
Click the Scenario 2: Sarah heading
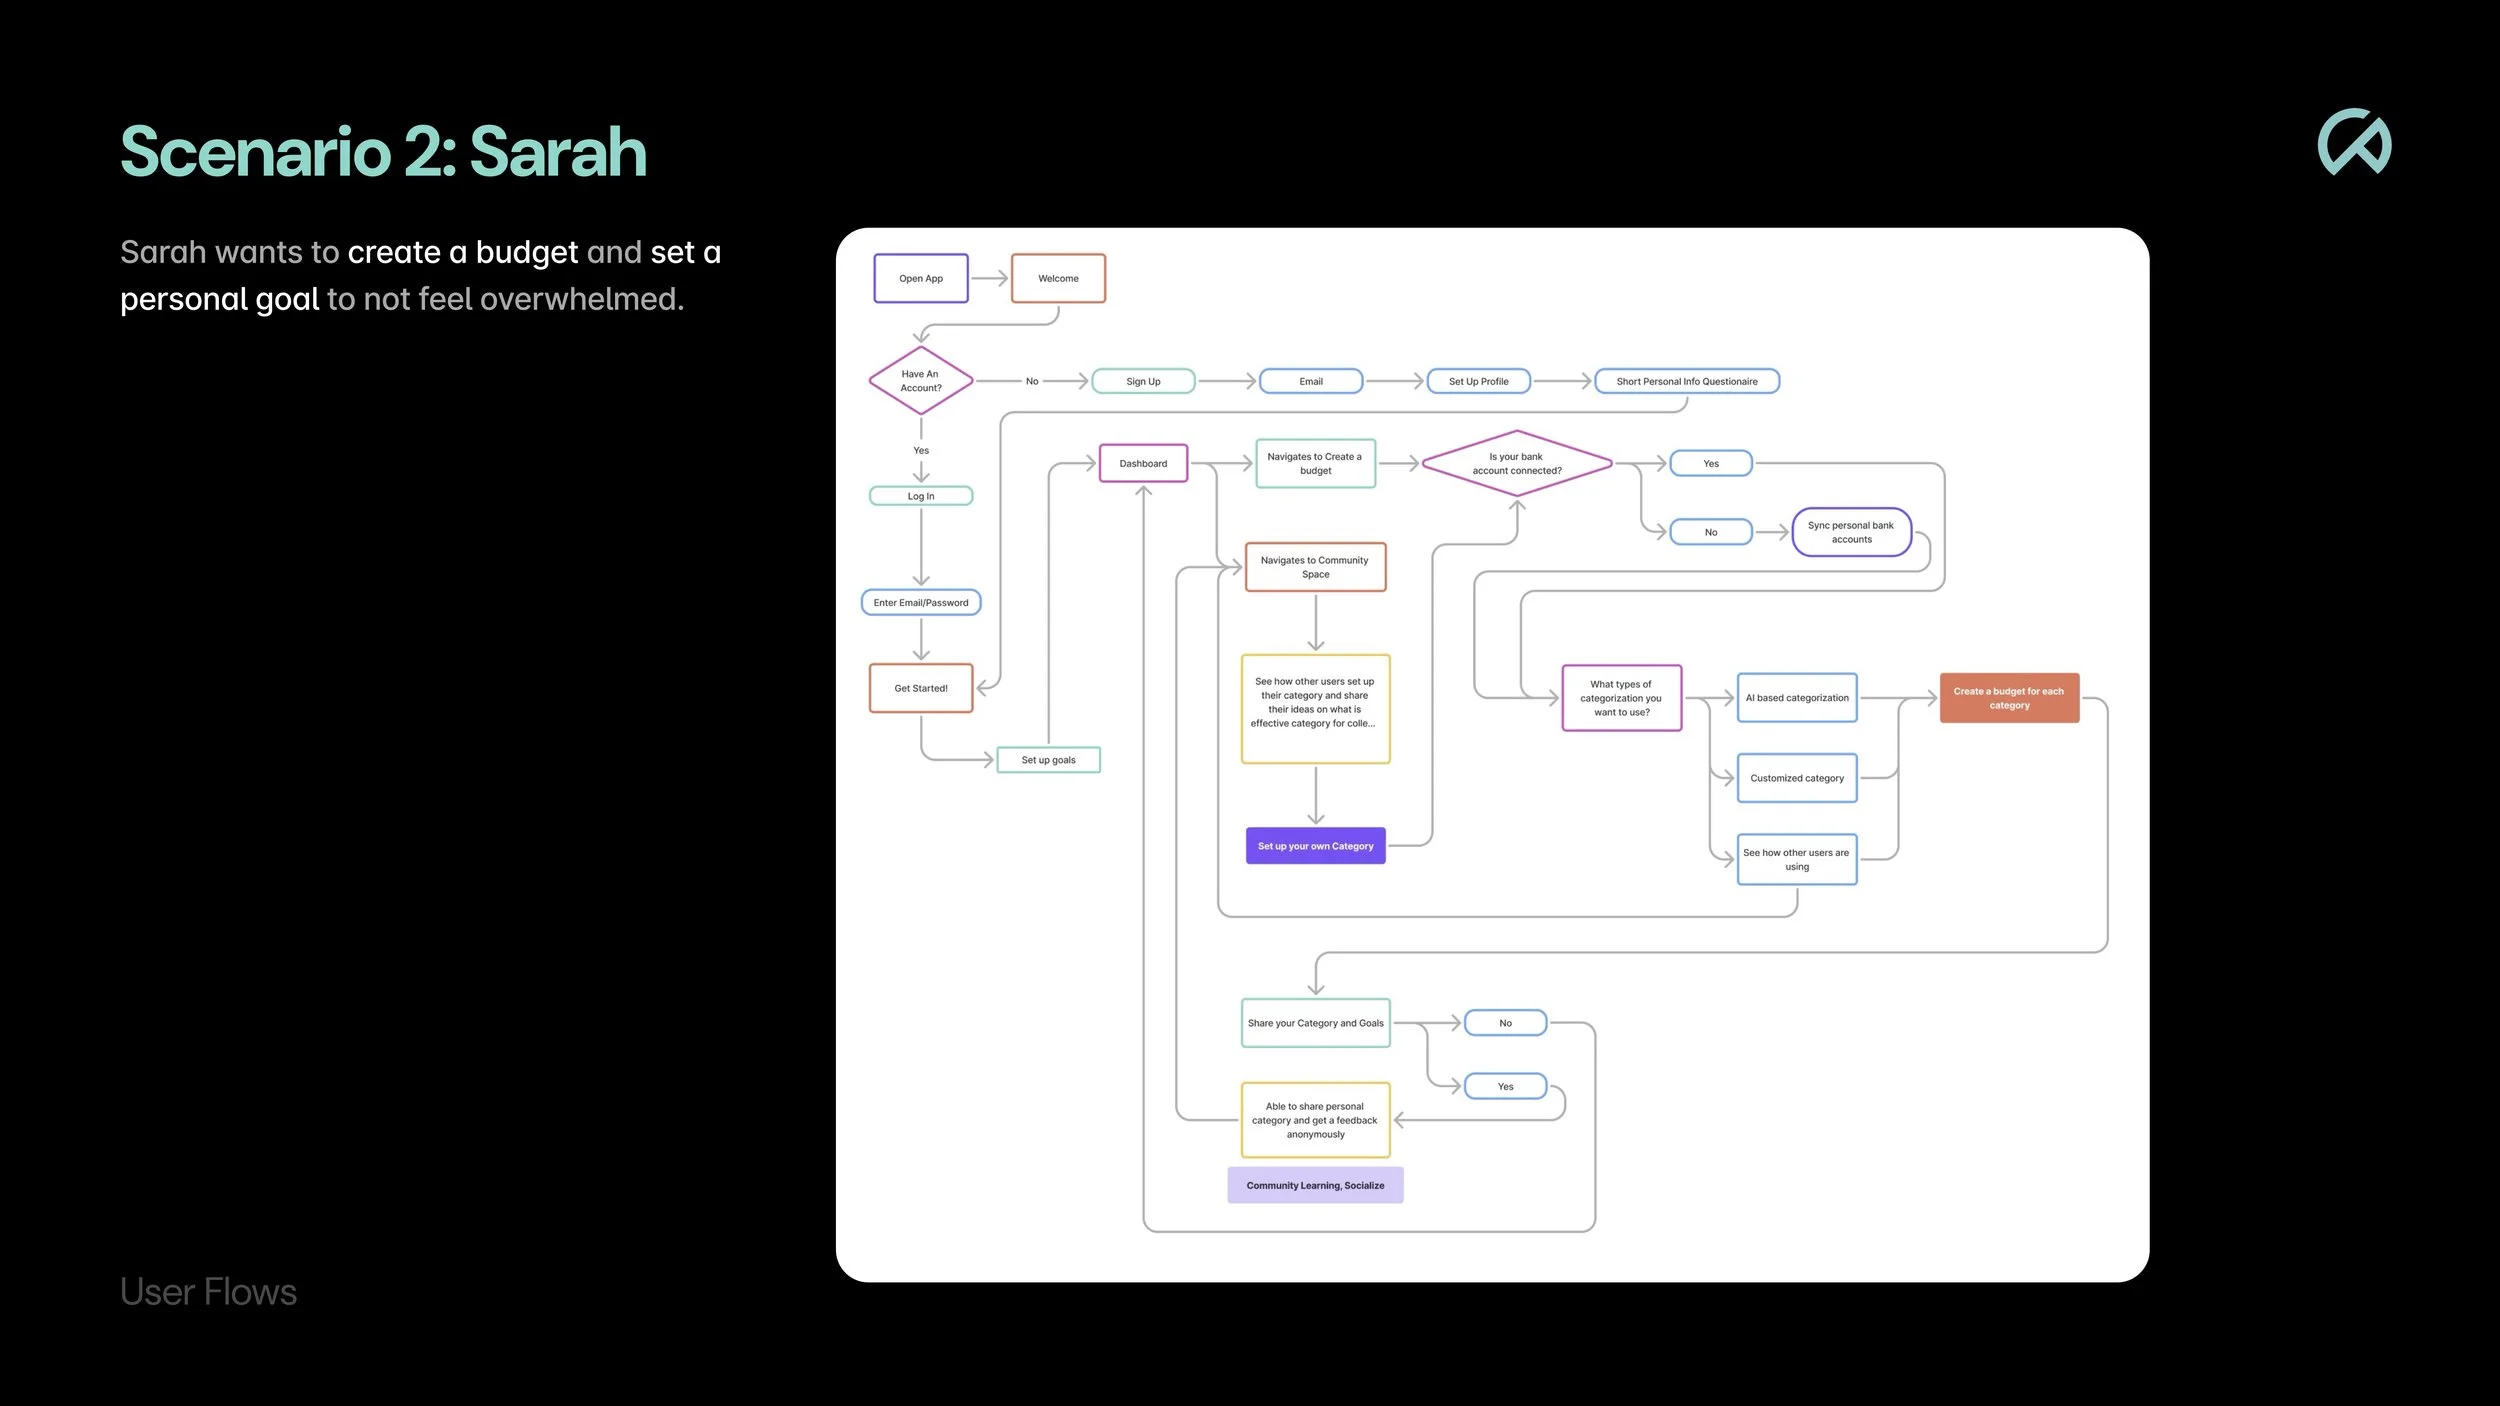pyautogui.click(x=383, y=152)
